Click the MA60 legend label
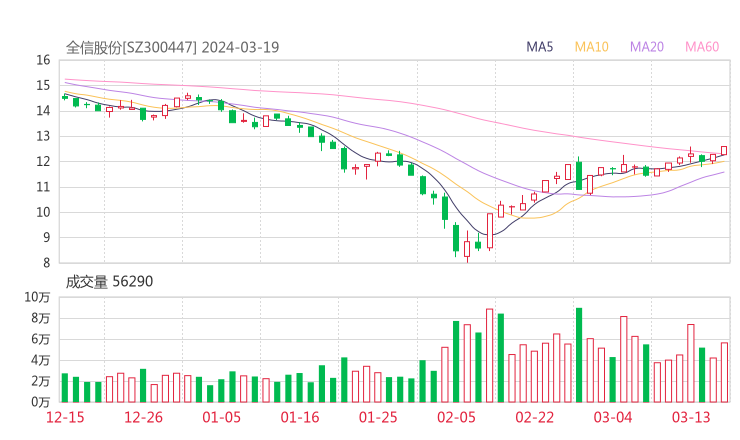The height and width of the screenshot is (440, 740). coord(702,47)
